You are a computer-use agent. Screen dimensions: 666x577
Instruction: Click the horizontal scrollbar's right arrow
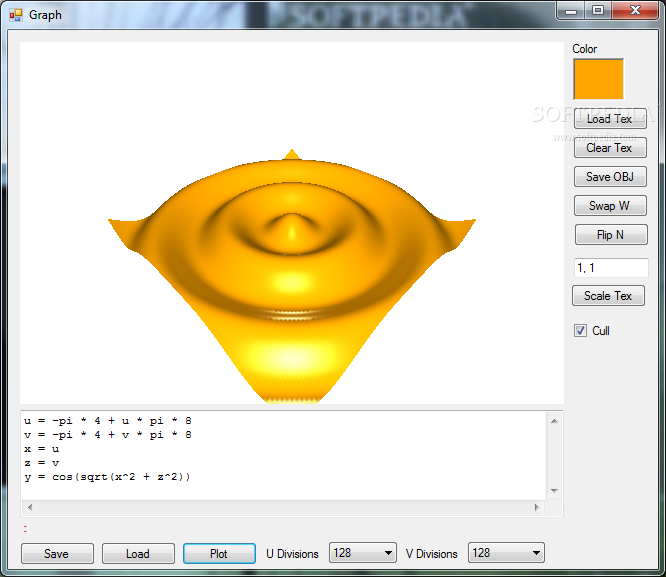[537, 507]
